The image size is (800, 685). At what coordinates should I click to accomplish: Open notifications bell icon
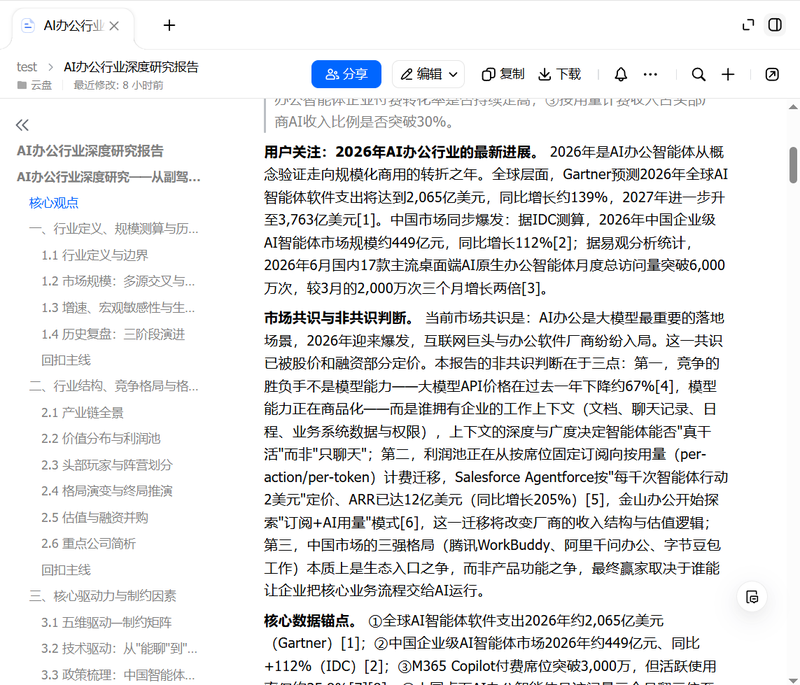[x=620, y=74]
